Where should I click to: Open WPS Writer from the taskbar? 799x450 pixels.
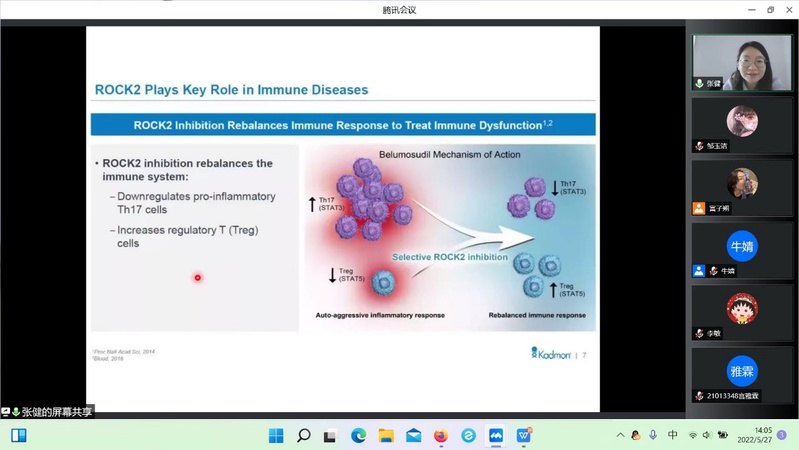click(523, 435)
